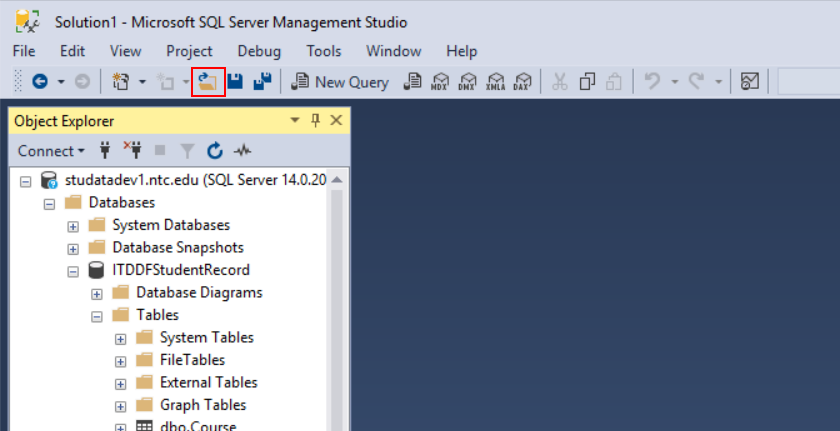Toggle Object Explorer auto-hide pin
The image size is (840, 431).
click(x=316, y=121)
